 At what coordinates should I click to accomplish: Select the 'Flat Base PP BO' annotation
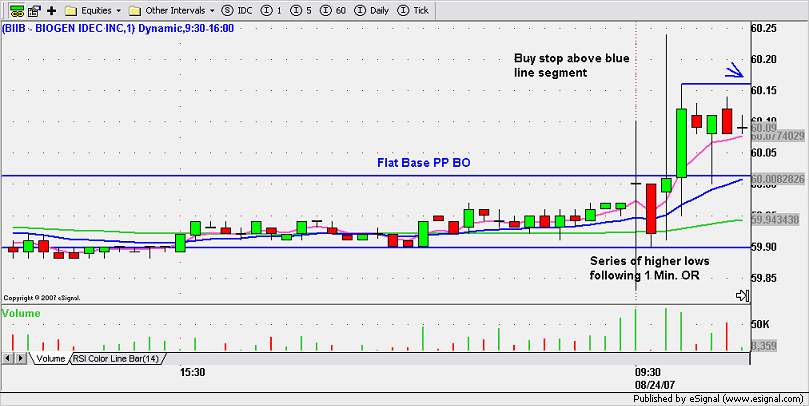click(424, 163)
